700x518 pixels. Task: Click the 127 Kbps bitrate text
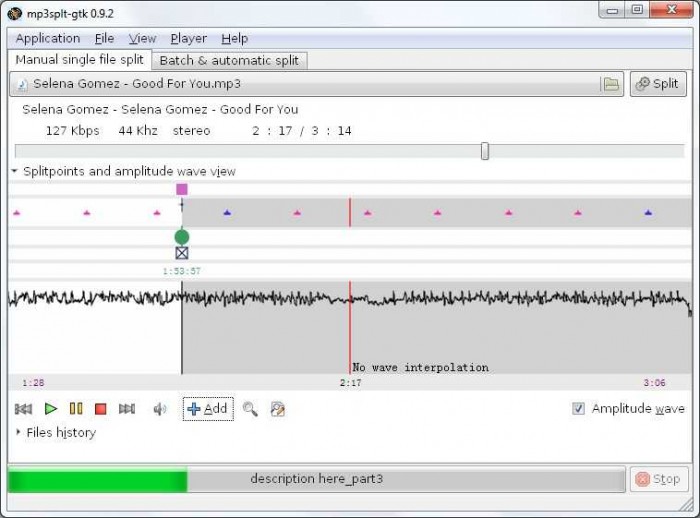(72, 131)
